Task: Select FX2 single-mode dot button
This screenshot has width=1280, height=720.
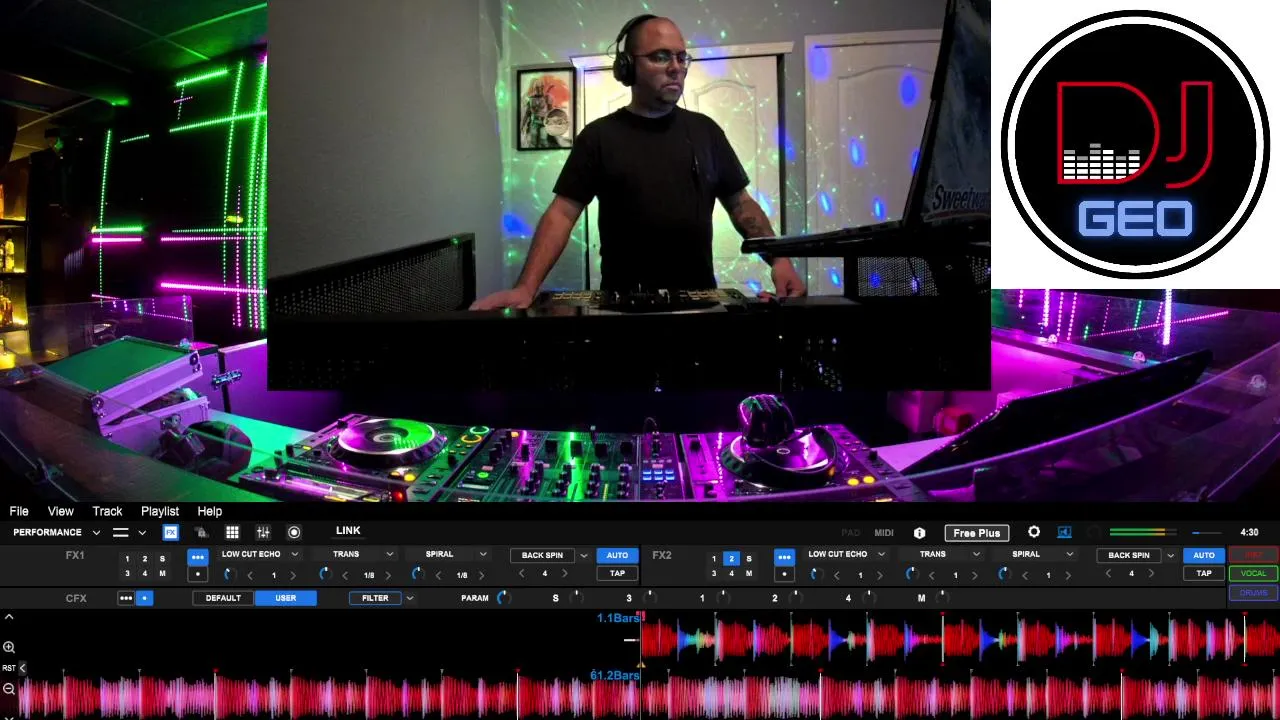Action: click(784, 574)
